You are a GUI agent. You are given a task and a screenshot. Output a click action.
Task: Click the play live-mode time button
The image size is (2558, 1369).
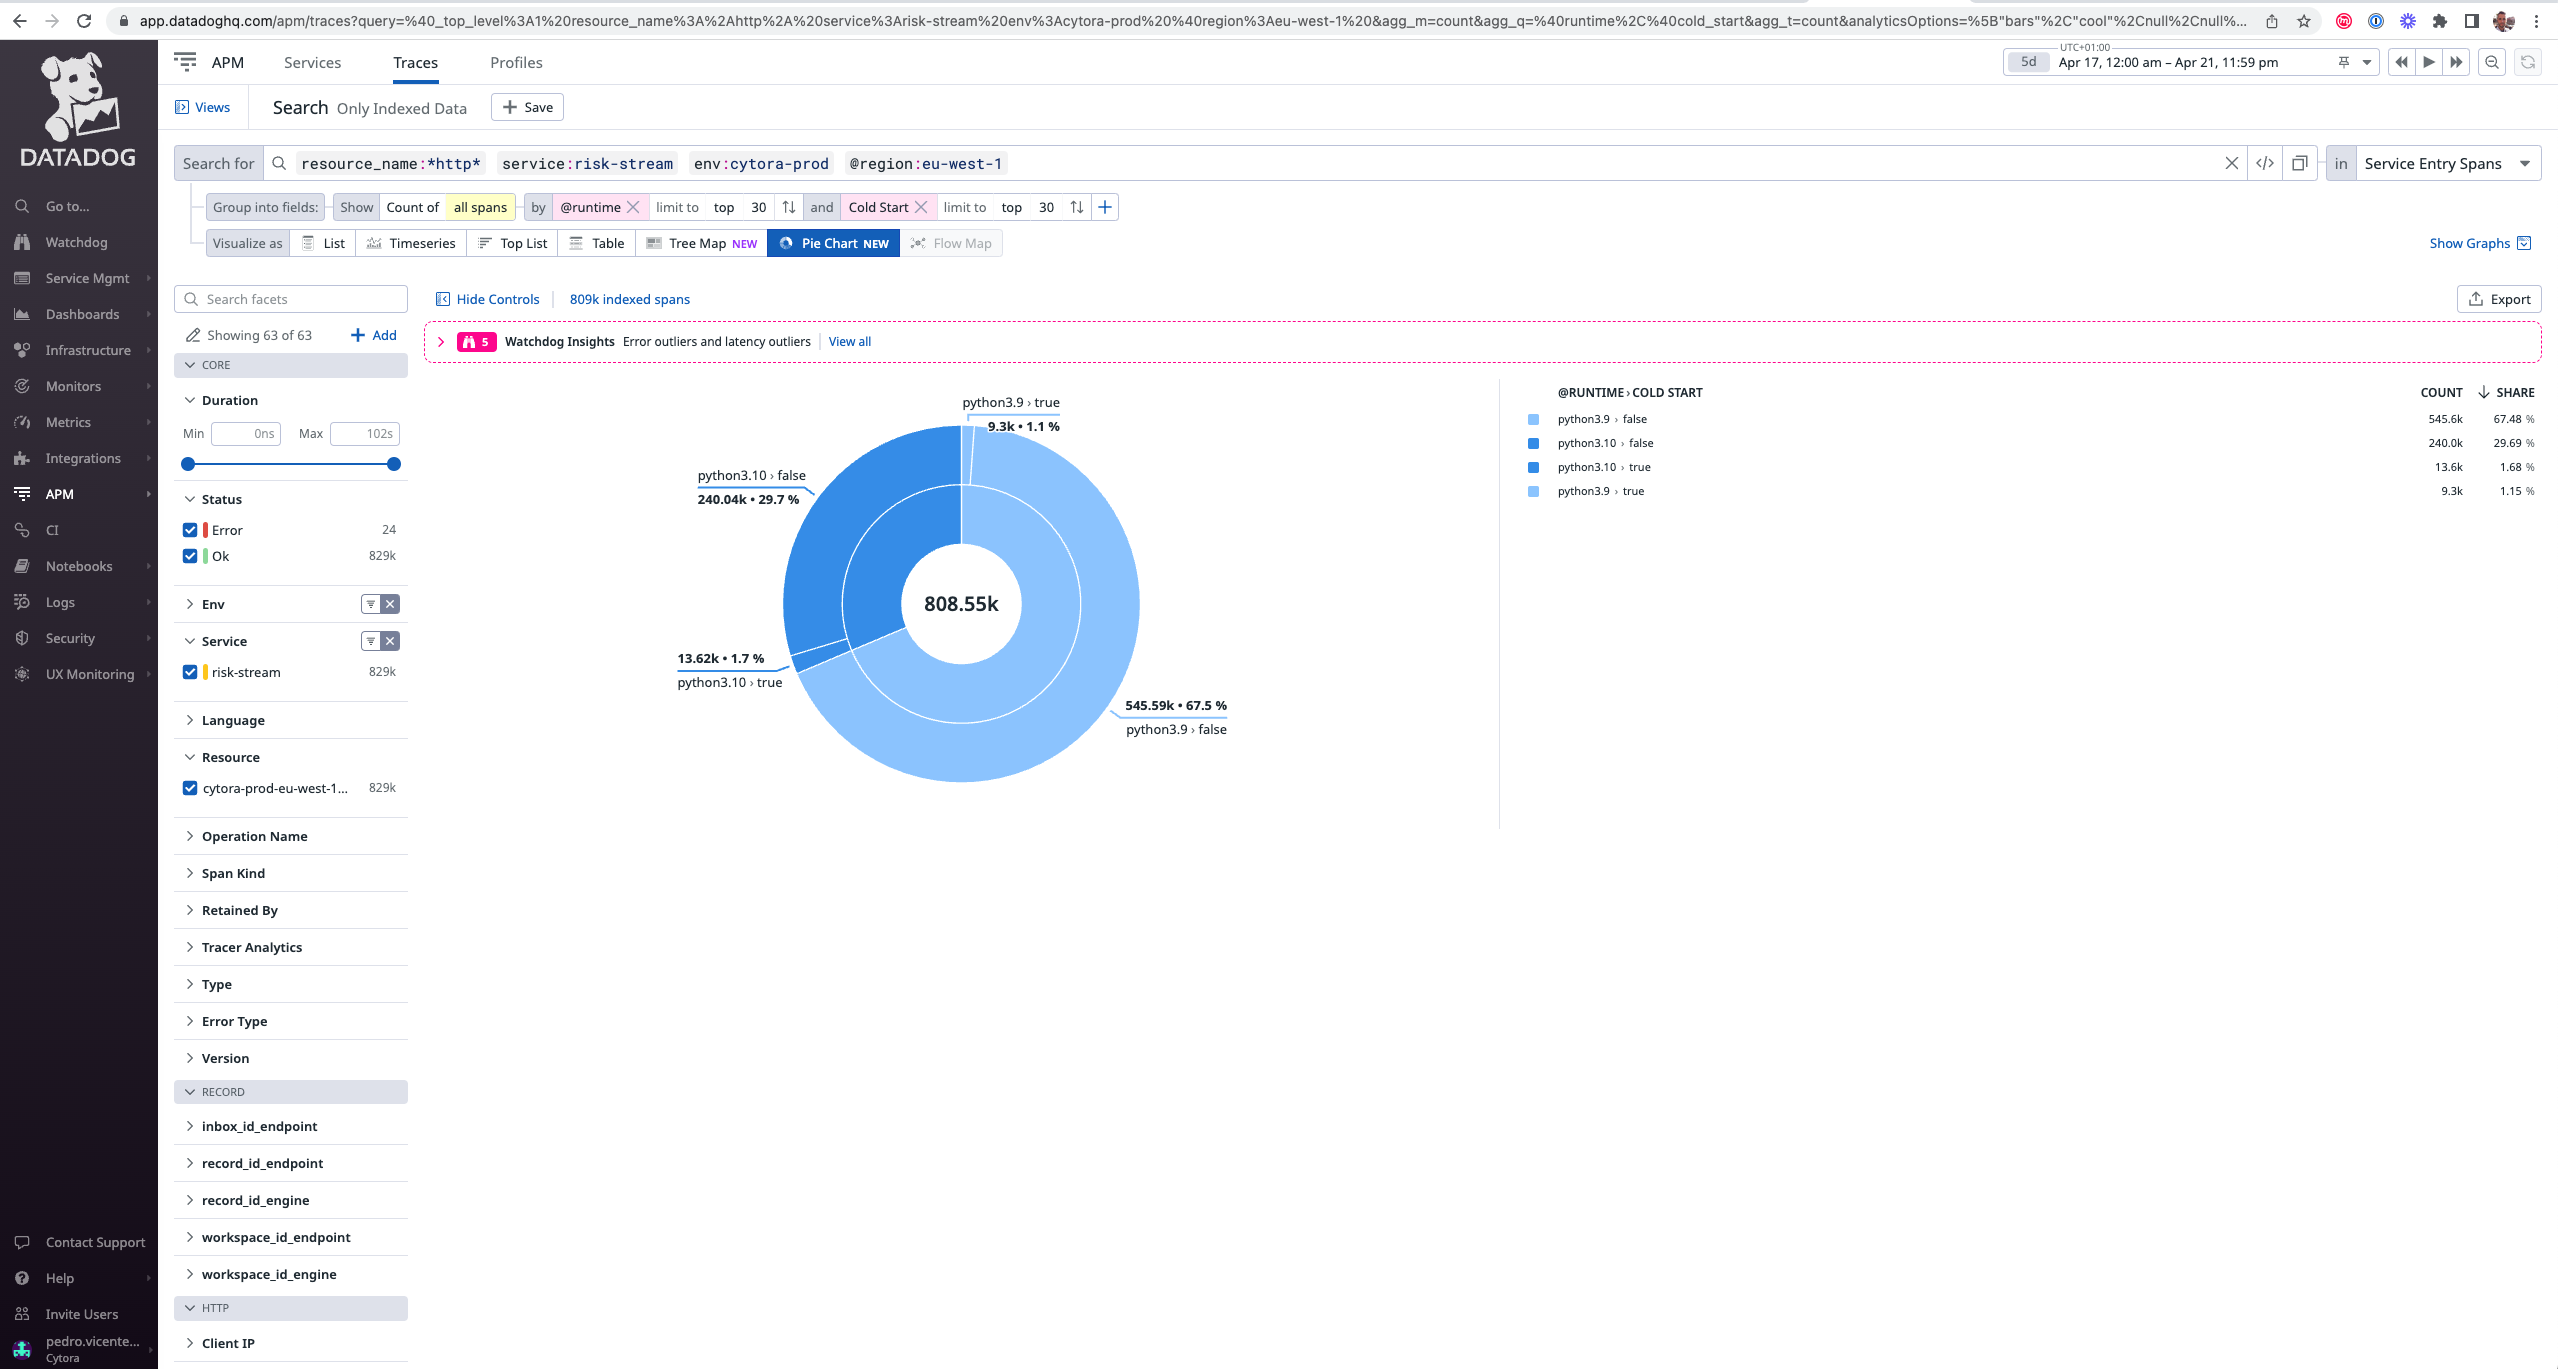coord(2429,62)
